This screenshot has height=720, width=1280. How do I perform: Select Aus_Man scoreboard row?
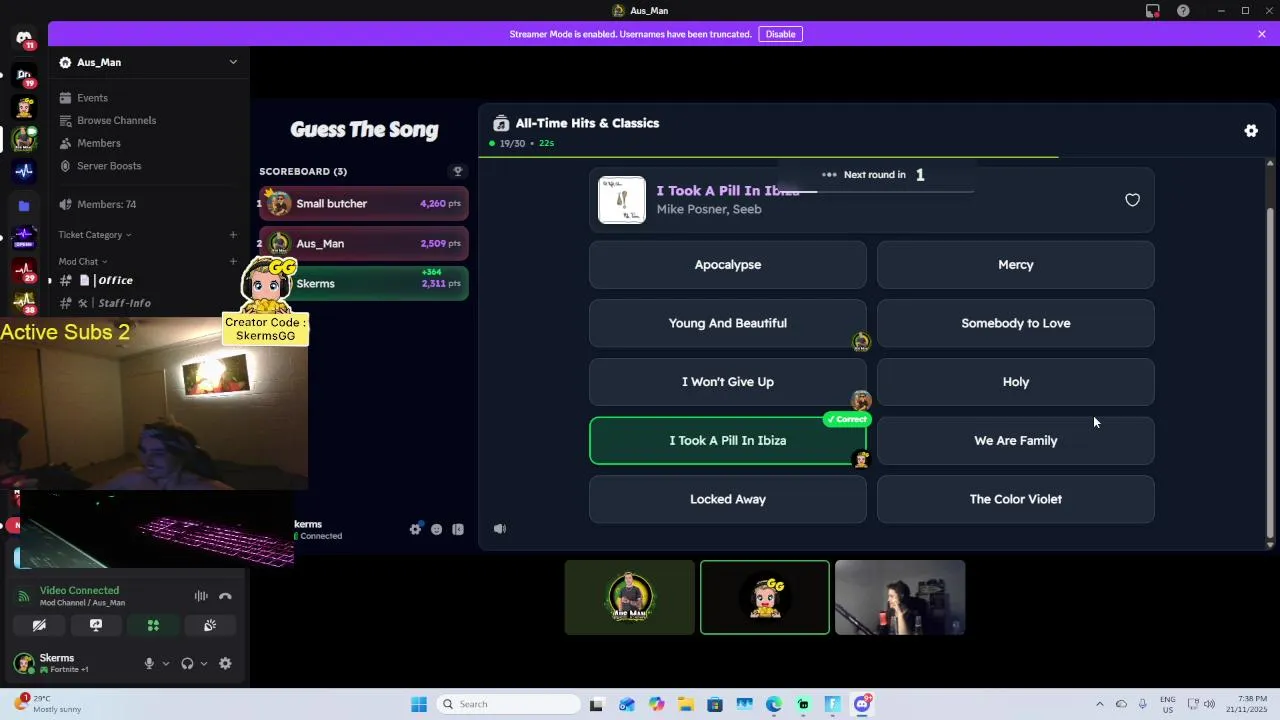(x=364, y=244)
